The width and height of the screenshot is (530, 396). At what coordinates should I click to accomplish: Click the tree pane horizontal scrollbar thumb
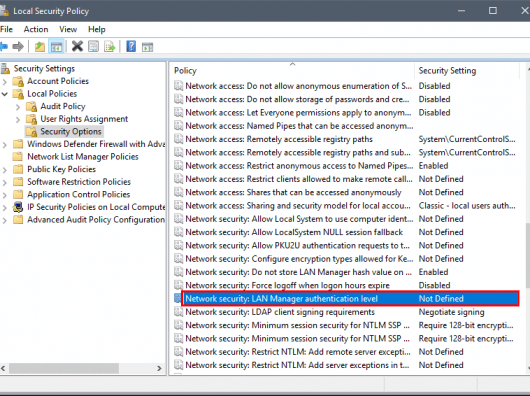click(64, 368)
